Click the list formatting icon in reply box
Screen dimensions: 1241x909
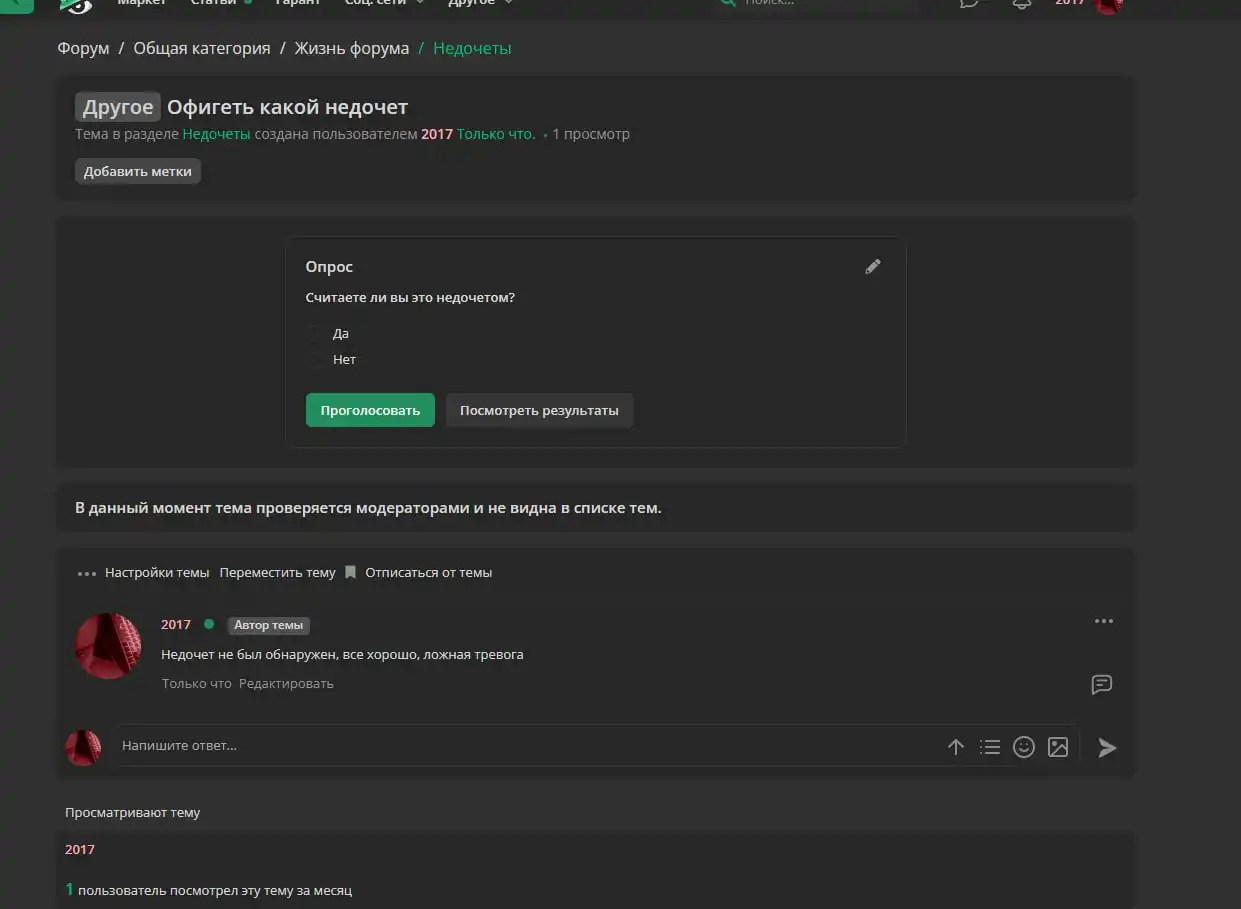[989, 747]
